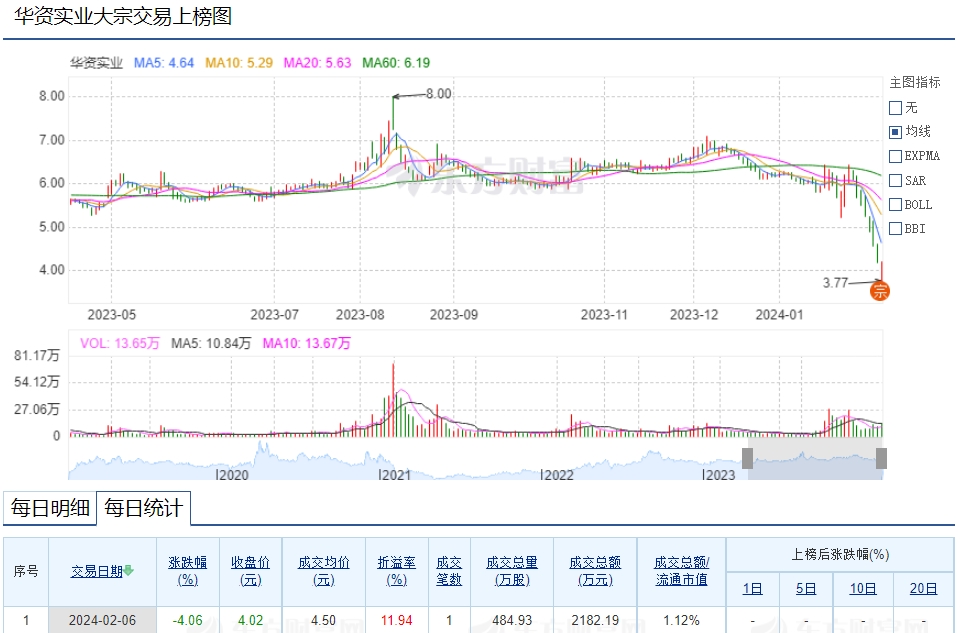
Task: Enable the EXPMA indicator
Action: point(896,156)
